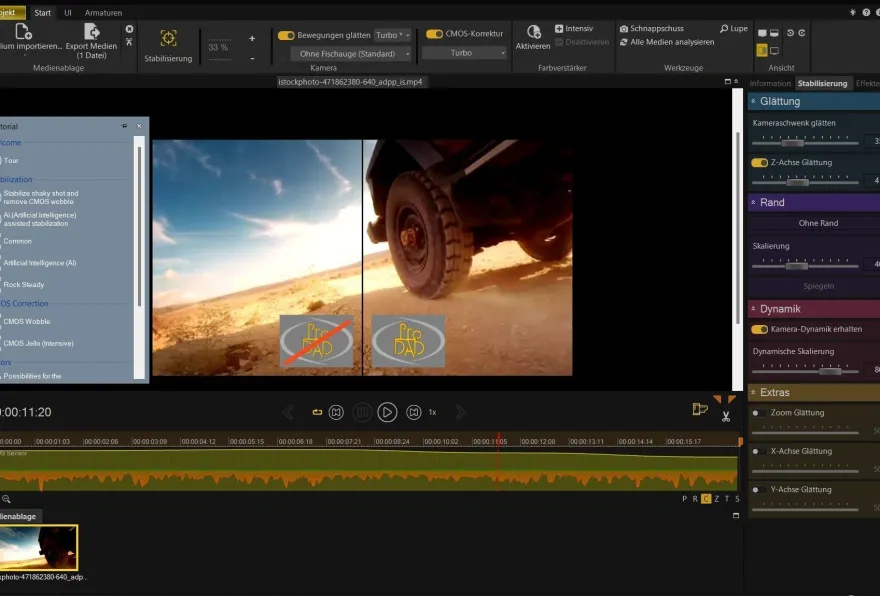Open the Information panel tab
Image resolution: width=880 pixels, height=596 pixels.
point(770,84)
